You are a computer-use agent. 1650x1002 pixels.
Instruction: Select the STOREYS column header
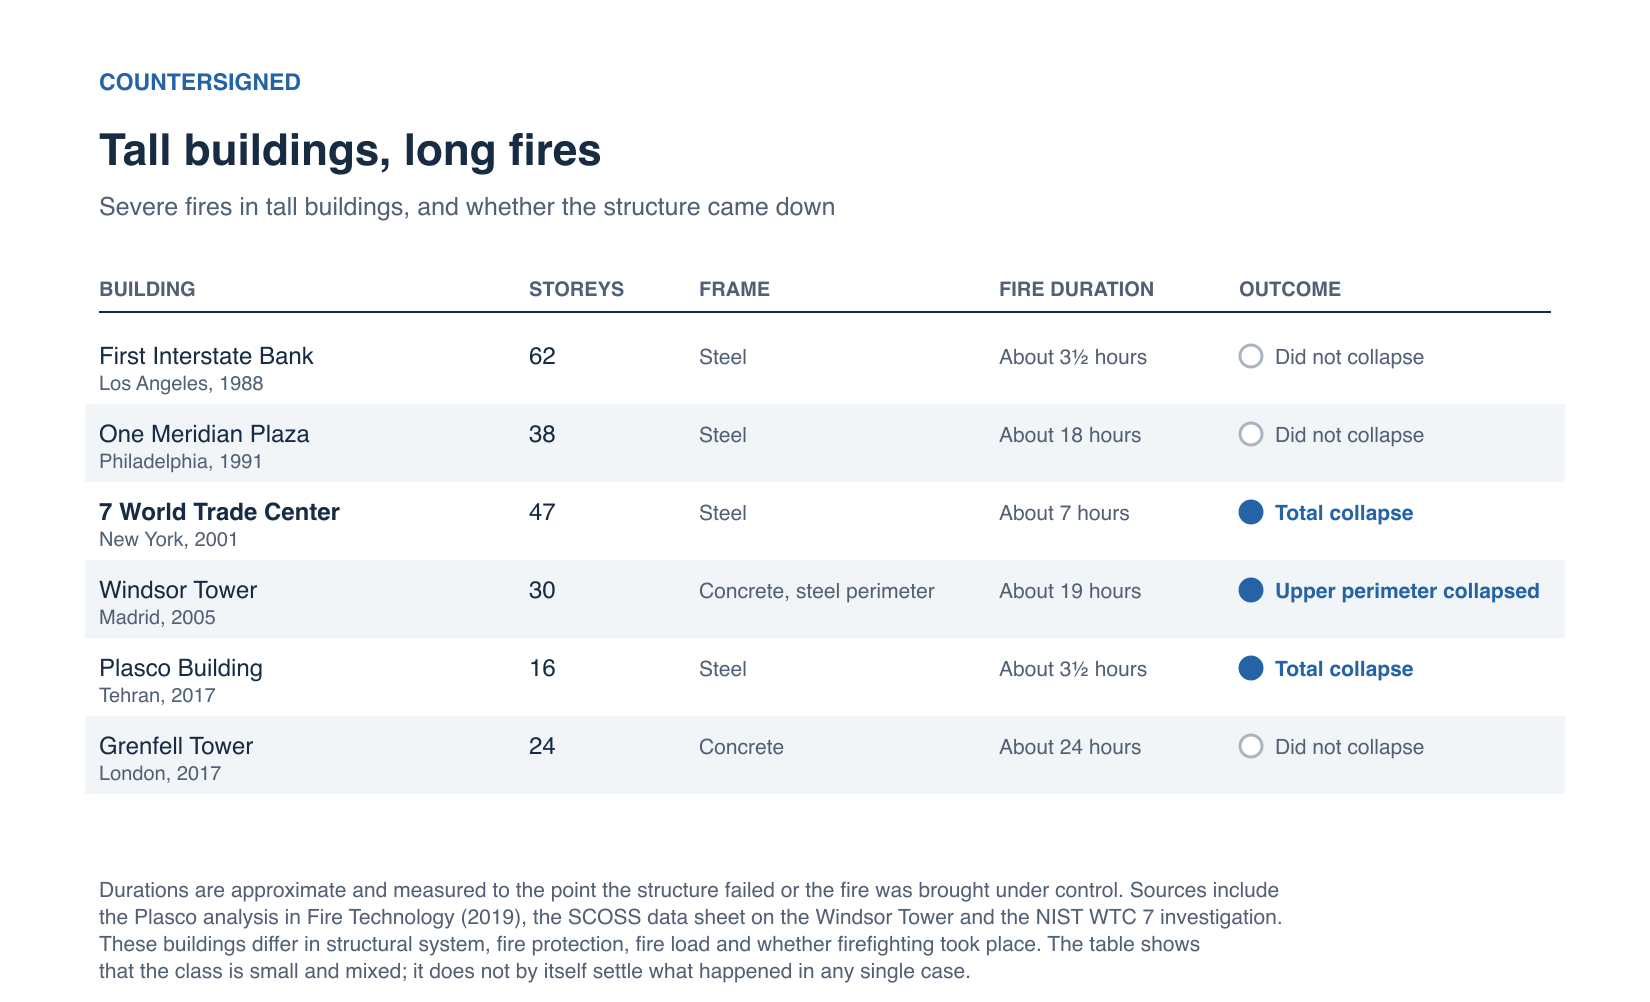(576, 289)
